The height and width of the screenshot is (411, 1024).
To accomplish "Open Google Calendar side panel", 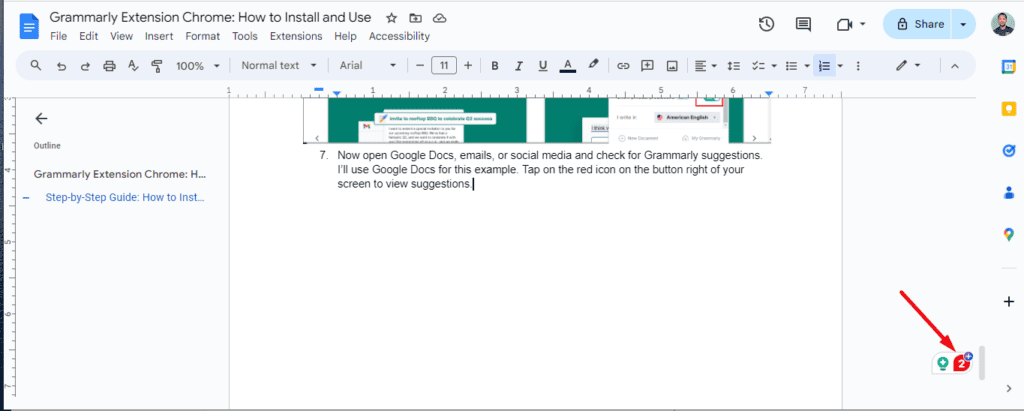I will 1008,67.
